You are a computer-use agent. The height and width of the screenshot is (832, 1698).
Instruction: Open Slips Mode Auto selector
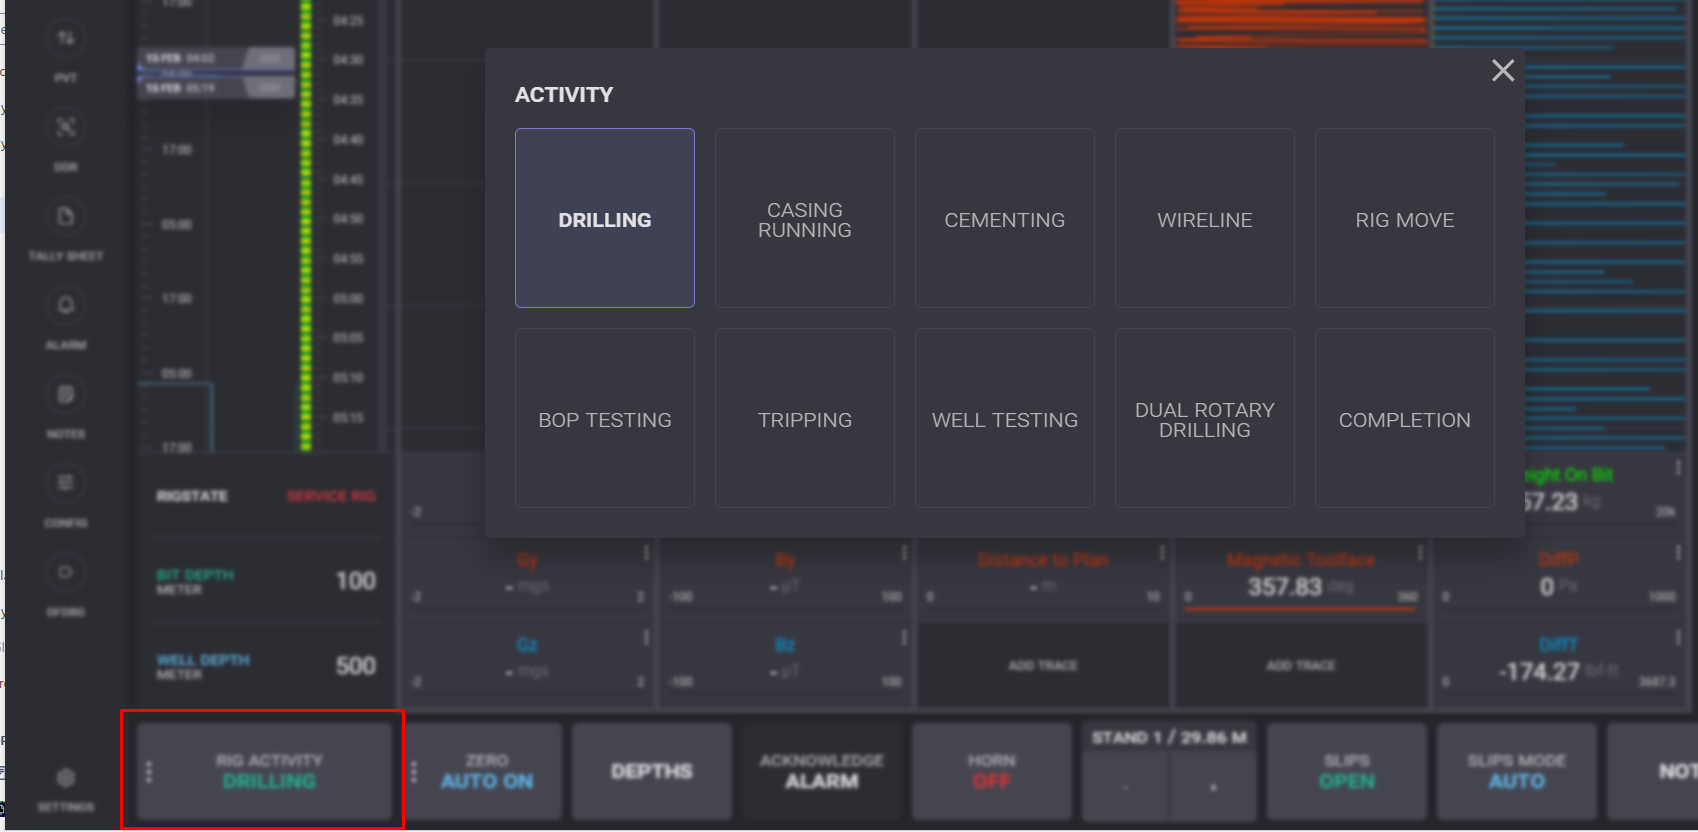(1516, 771)
